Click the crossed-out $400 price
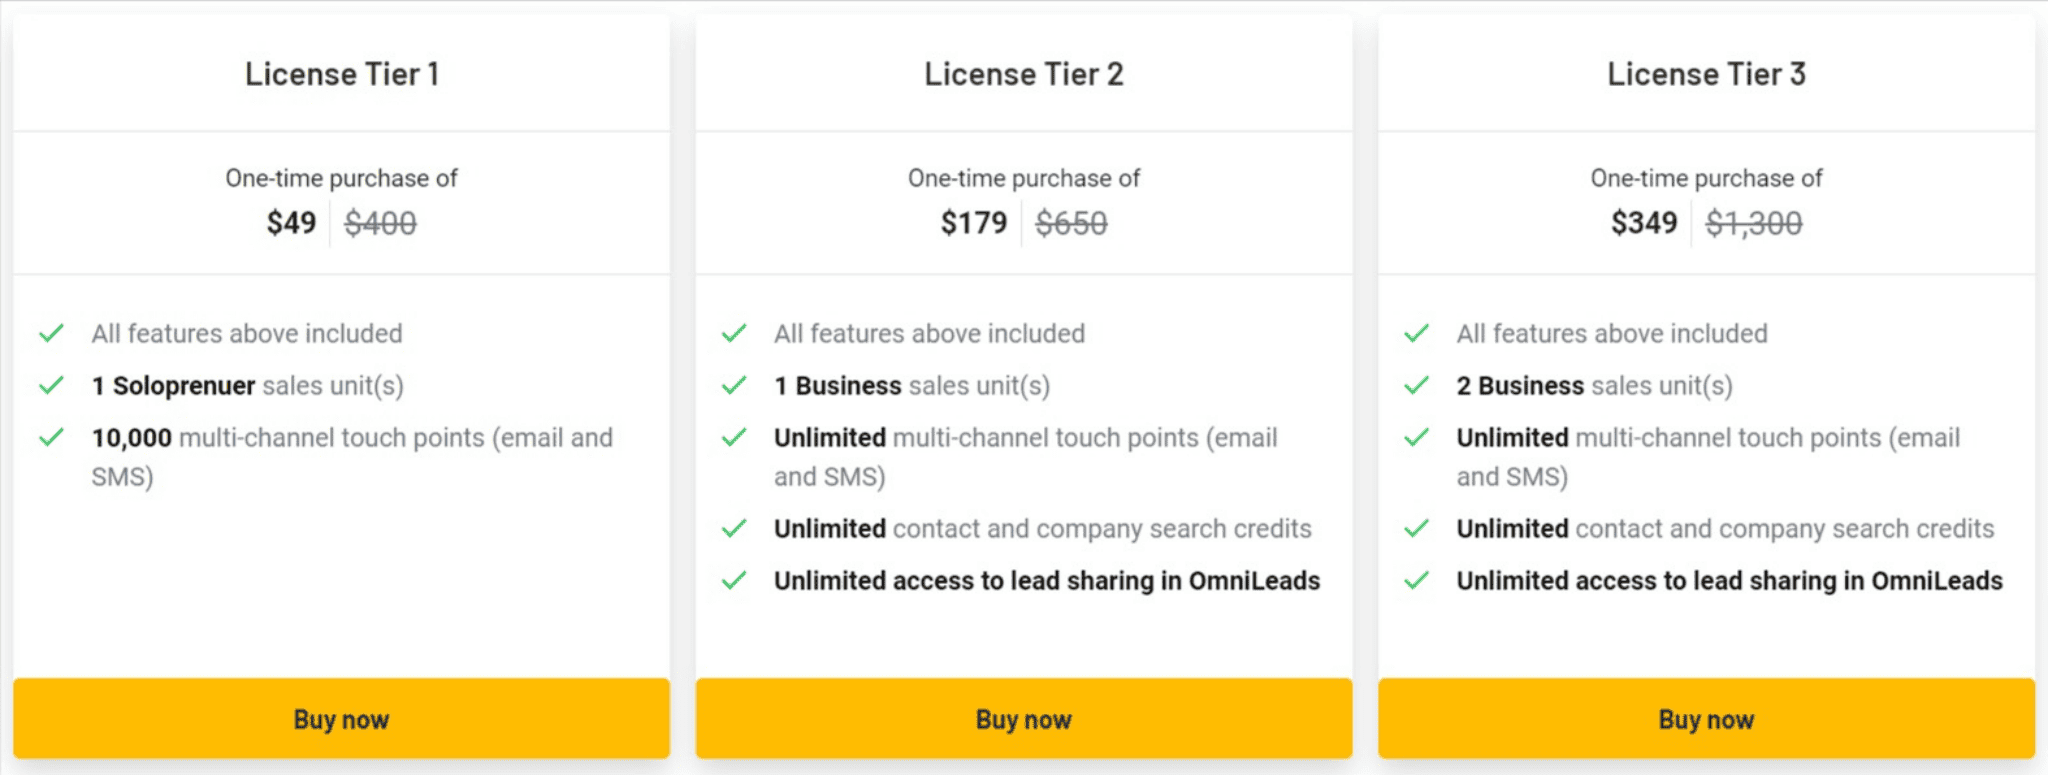 pos(380,222)
